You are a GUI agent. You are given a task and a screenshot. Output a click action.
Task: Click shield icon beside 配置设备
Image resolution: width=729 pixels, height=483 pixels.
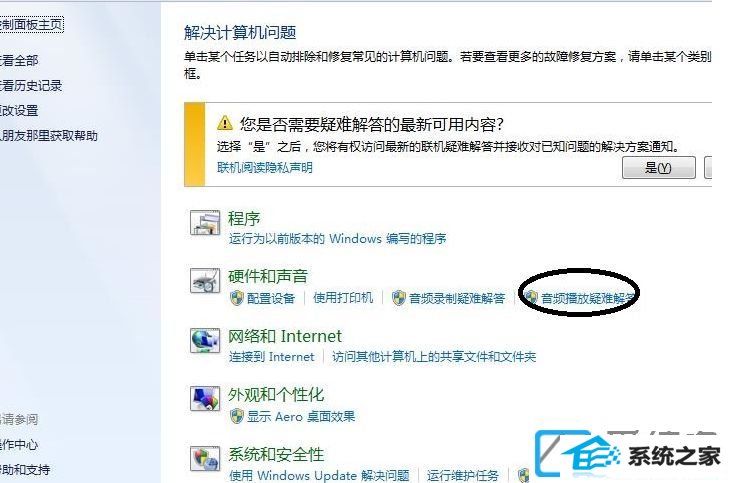[x=237, y=298]
